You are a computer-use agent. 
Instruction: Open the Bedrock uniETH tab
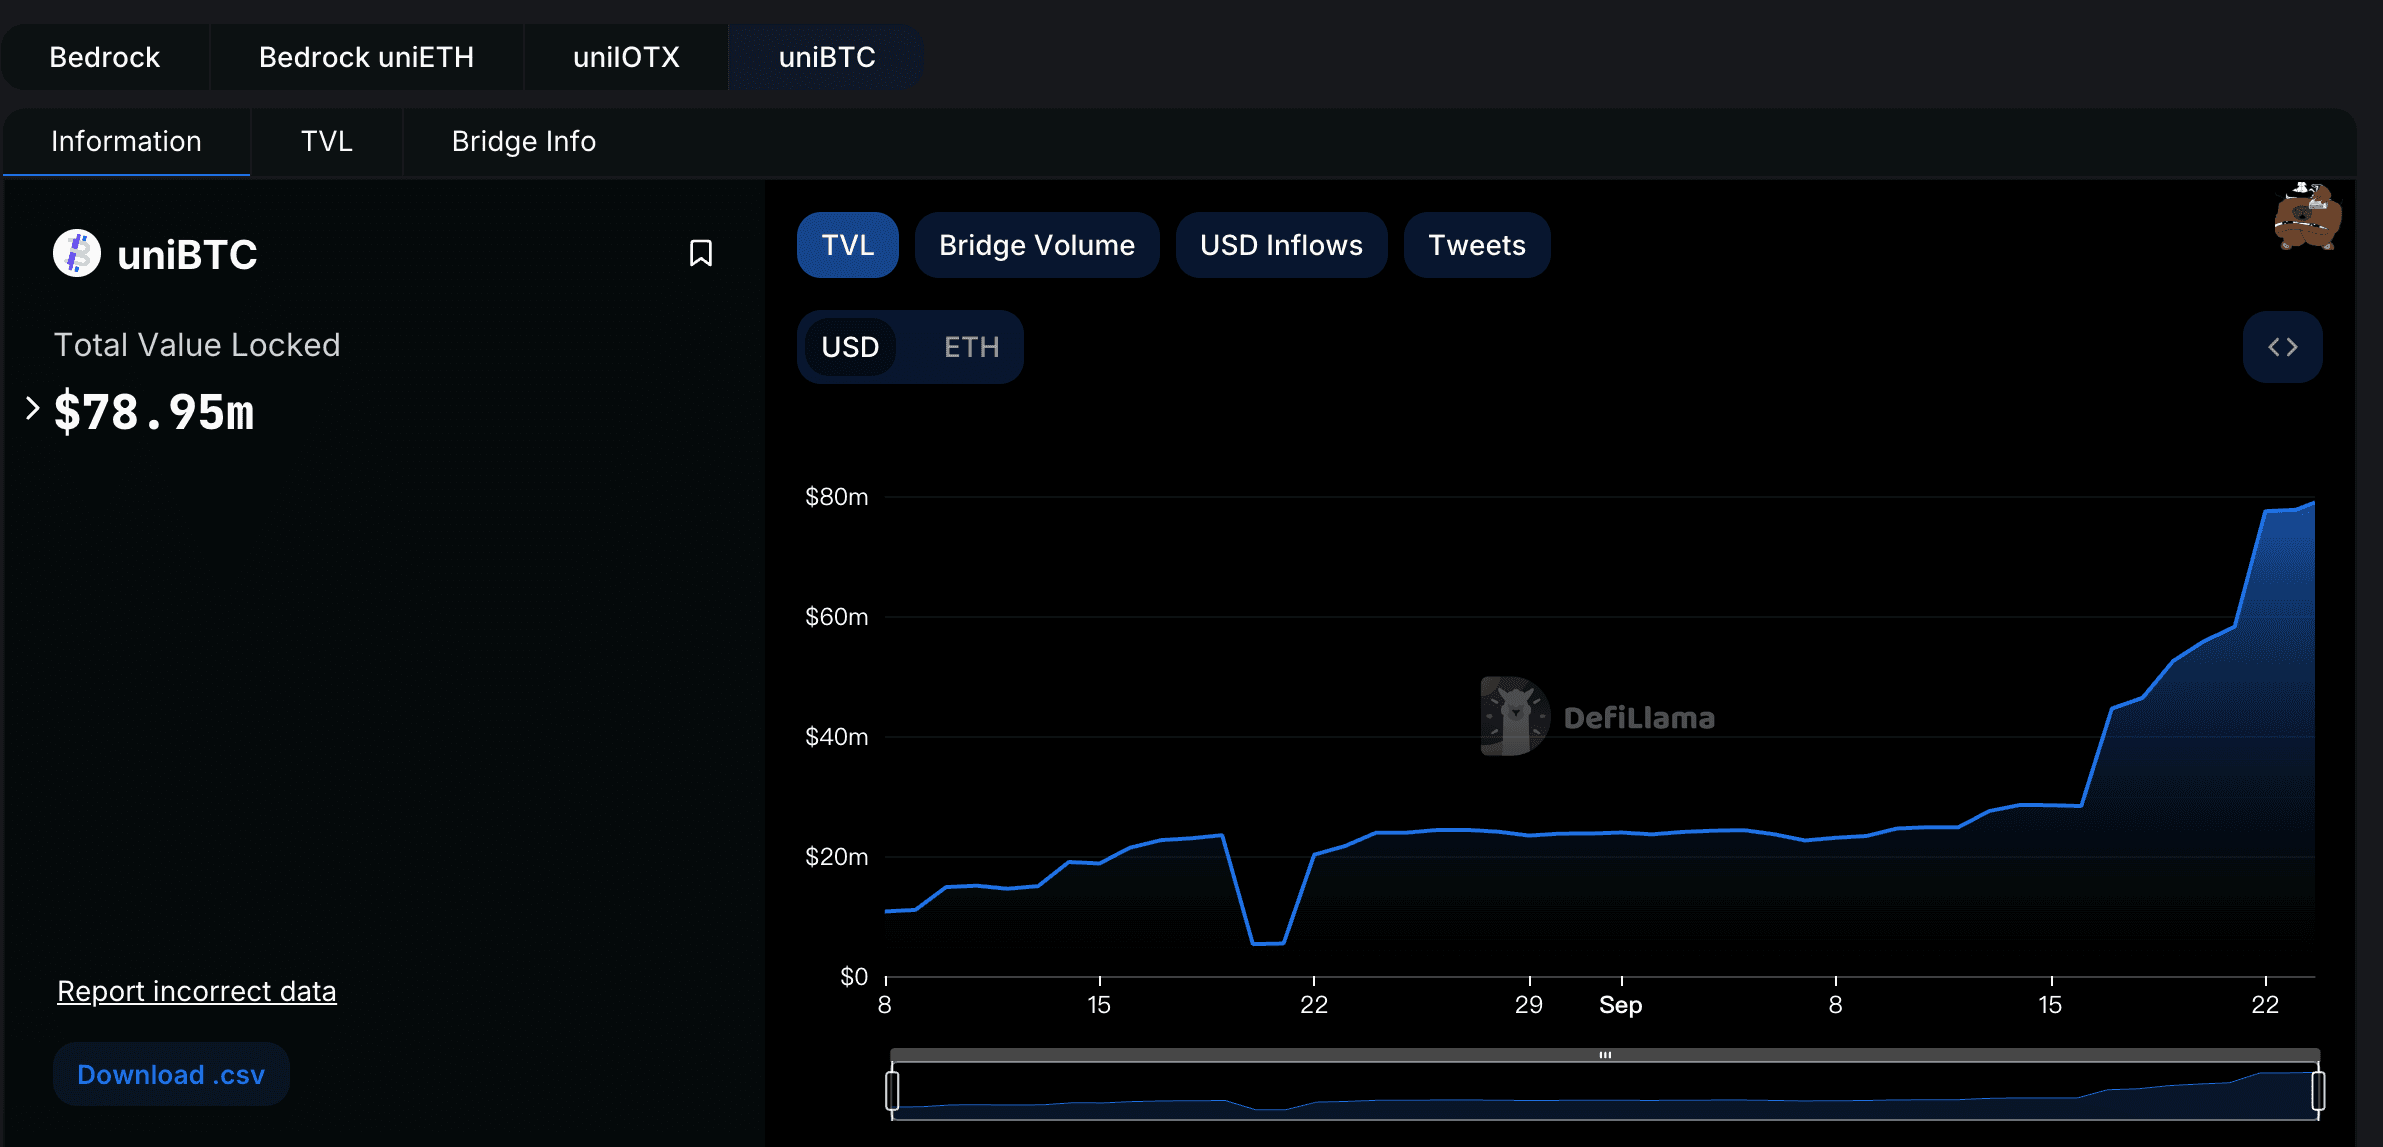point(366,57)
